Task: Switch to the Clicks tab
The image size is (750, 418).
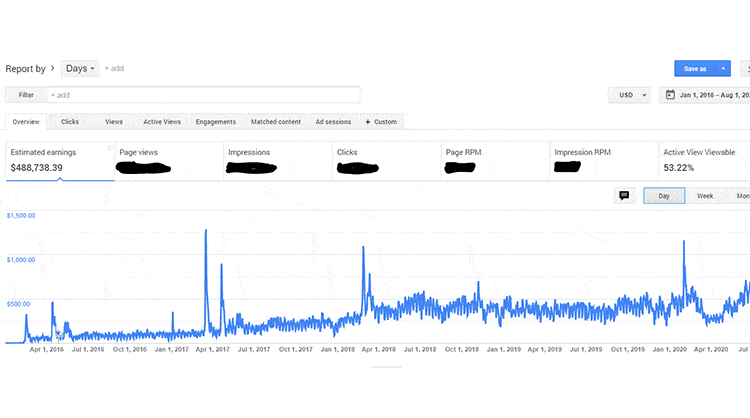Action: click(70, 122)
